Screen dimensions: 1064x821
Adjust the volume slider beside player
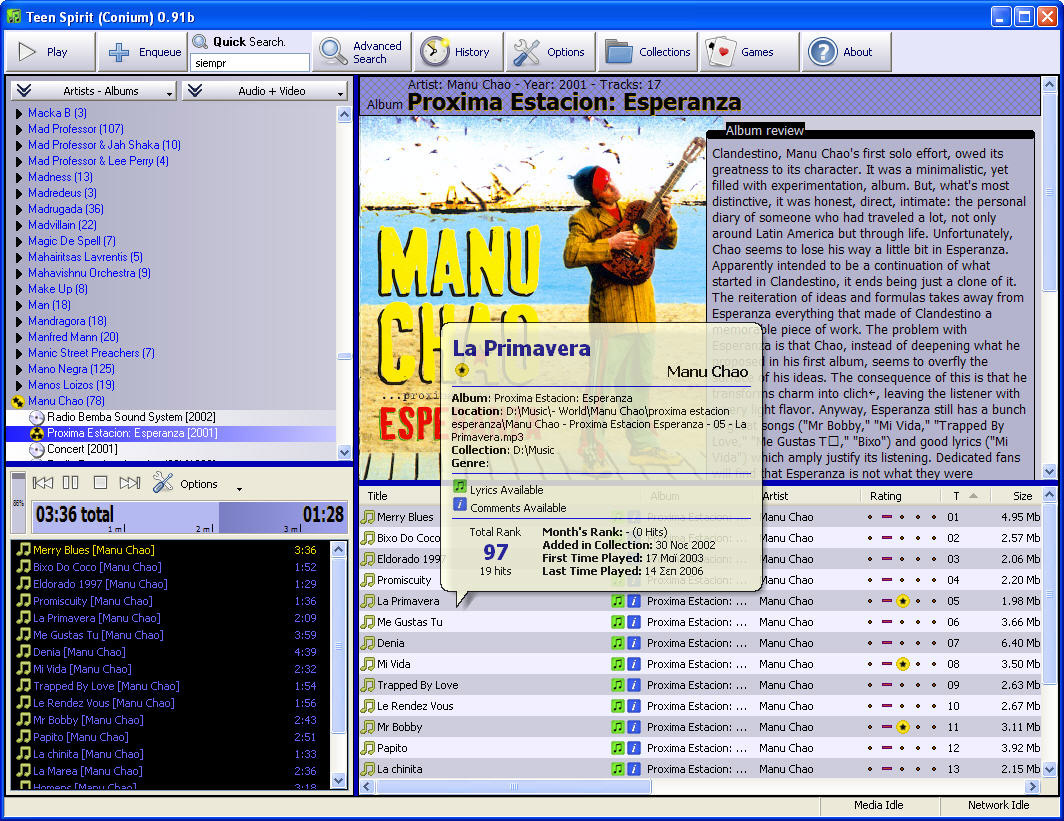(x=18, y=503)
